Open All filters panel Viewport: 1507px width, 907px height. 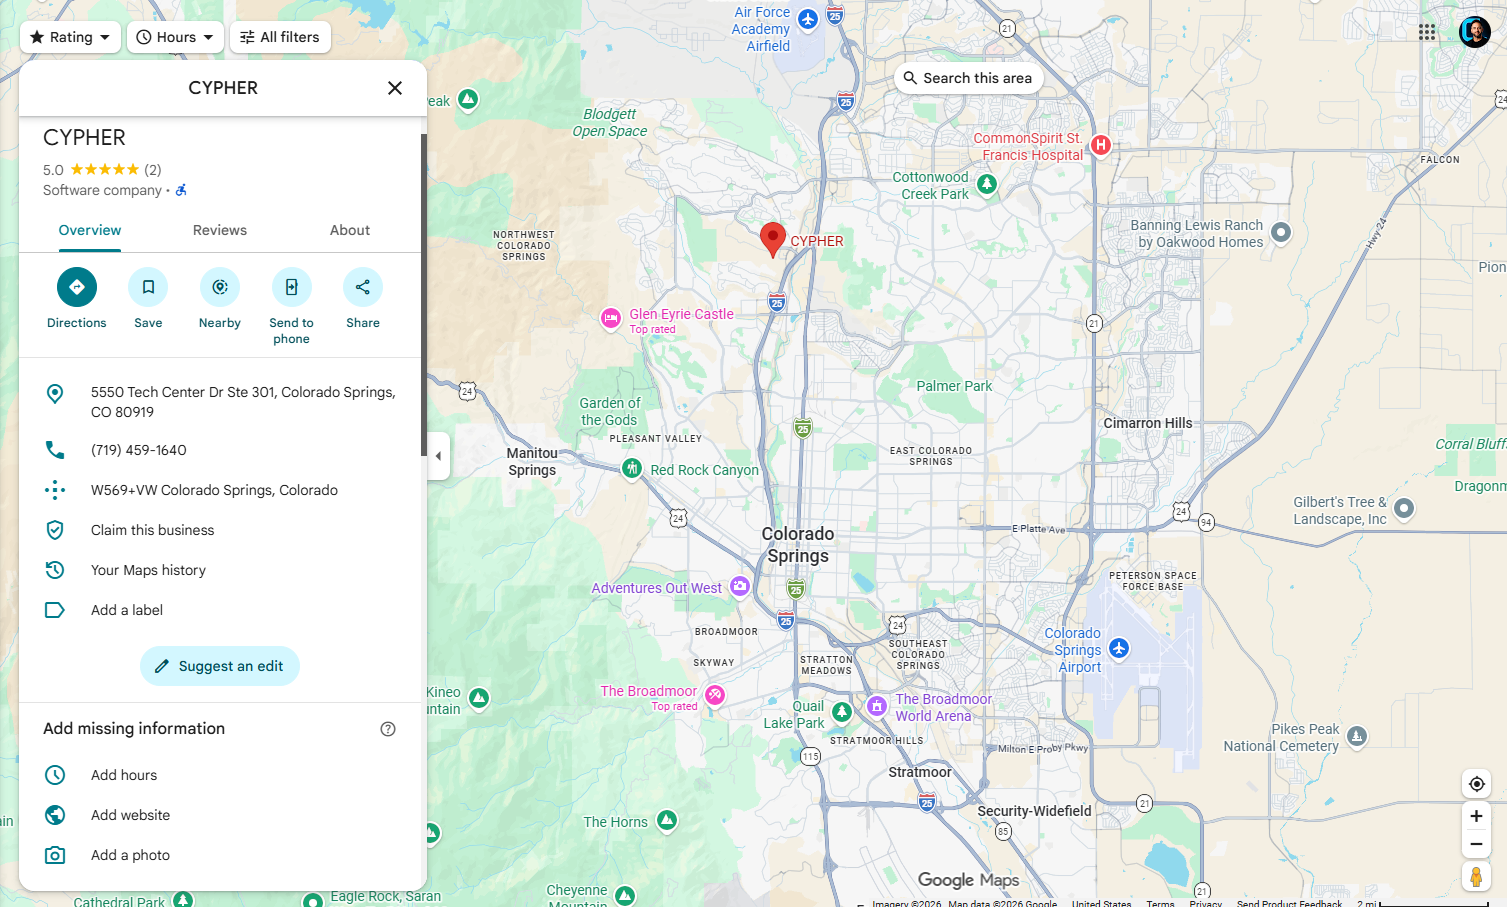point(280,37)
